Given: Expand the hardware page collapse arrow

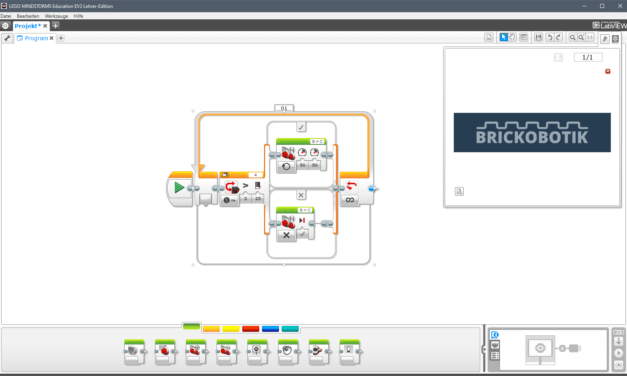Looking at the screenshot, I should click(484, 349).
